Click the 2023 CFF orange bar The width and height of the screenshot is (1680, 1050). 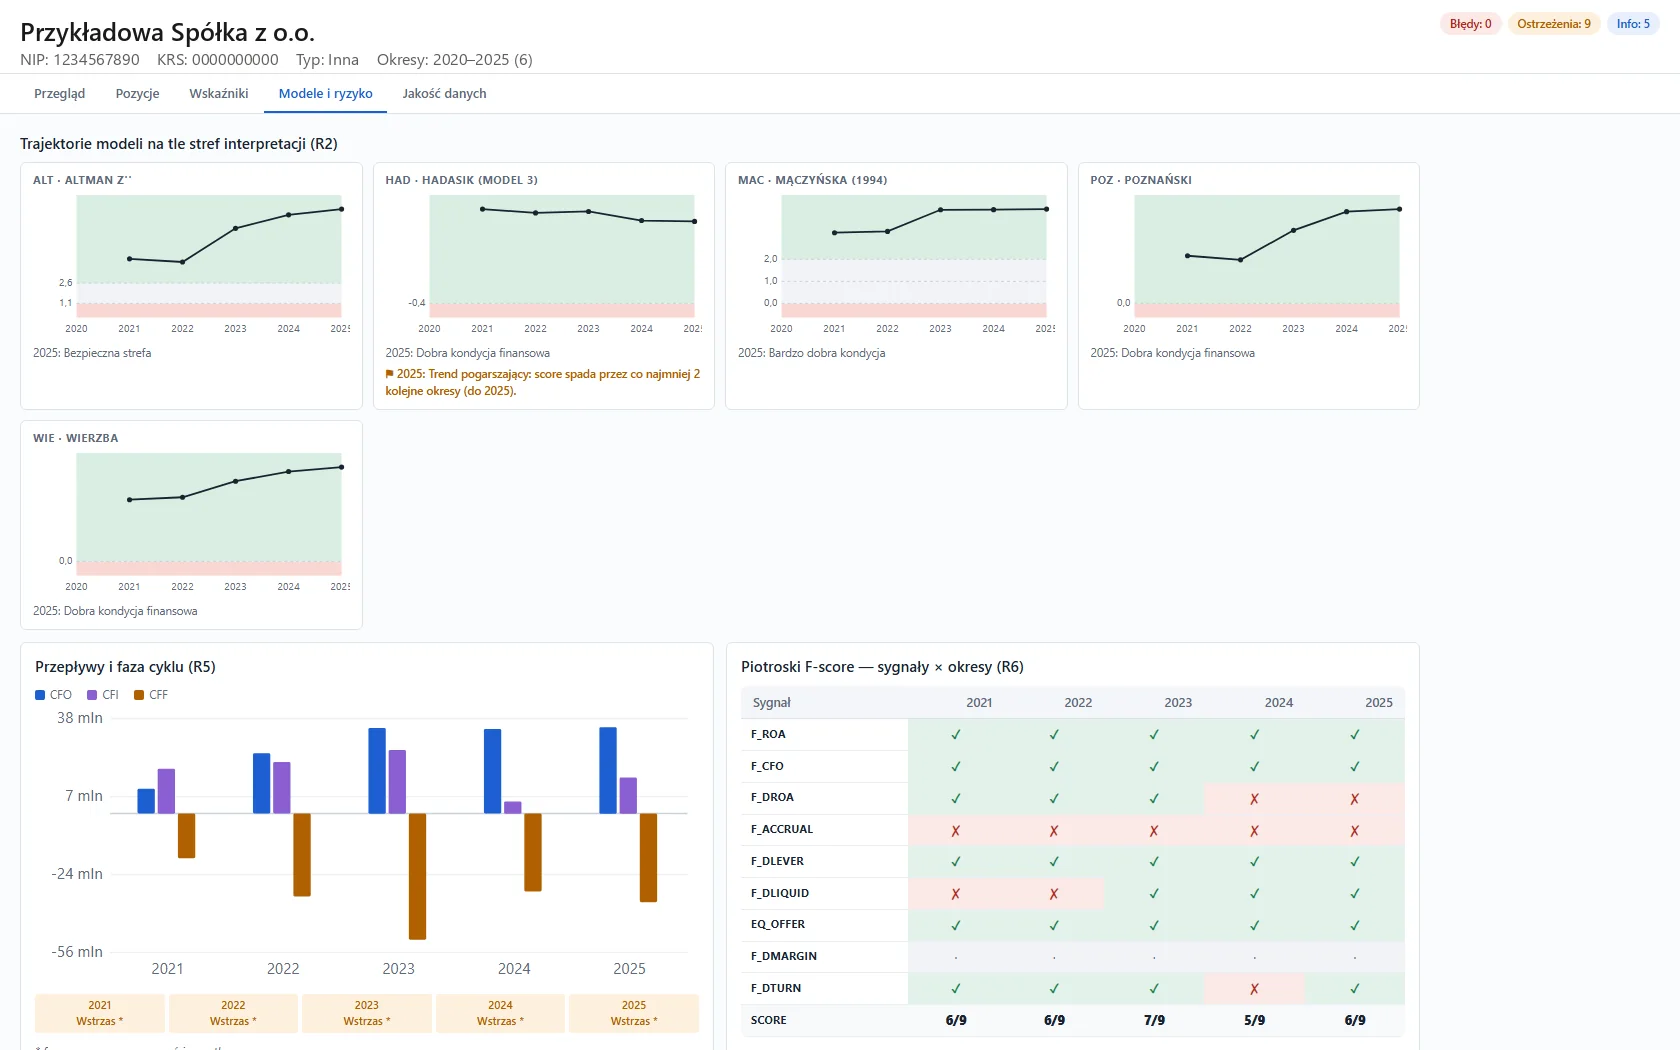(x=417, y=876)
